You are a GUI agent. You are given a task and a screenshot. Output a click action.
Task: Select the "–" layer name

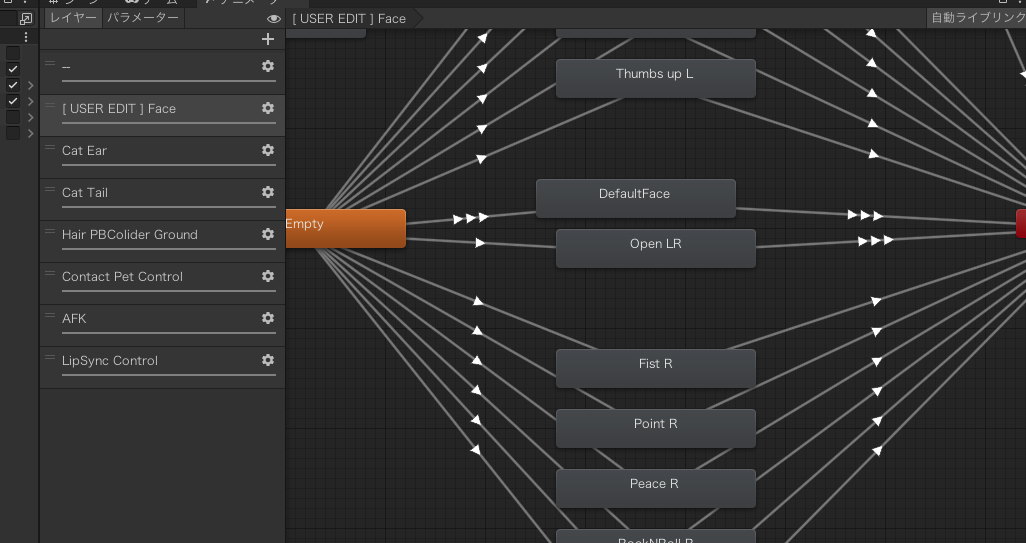coord(66,67)
